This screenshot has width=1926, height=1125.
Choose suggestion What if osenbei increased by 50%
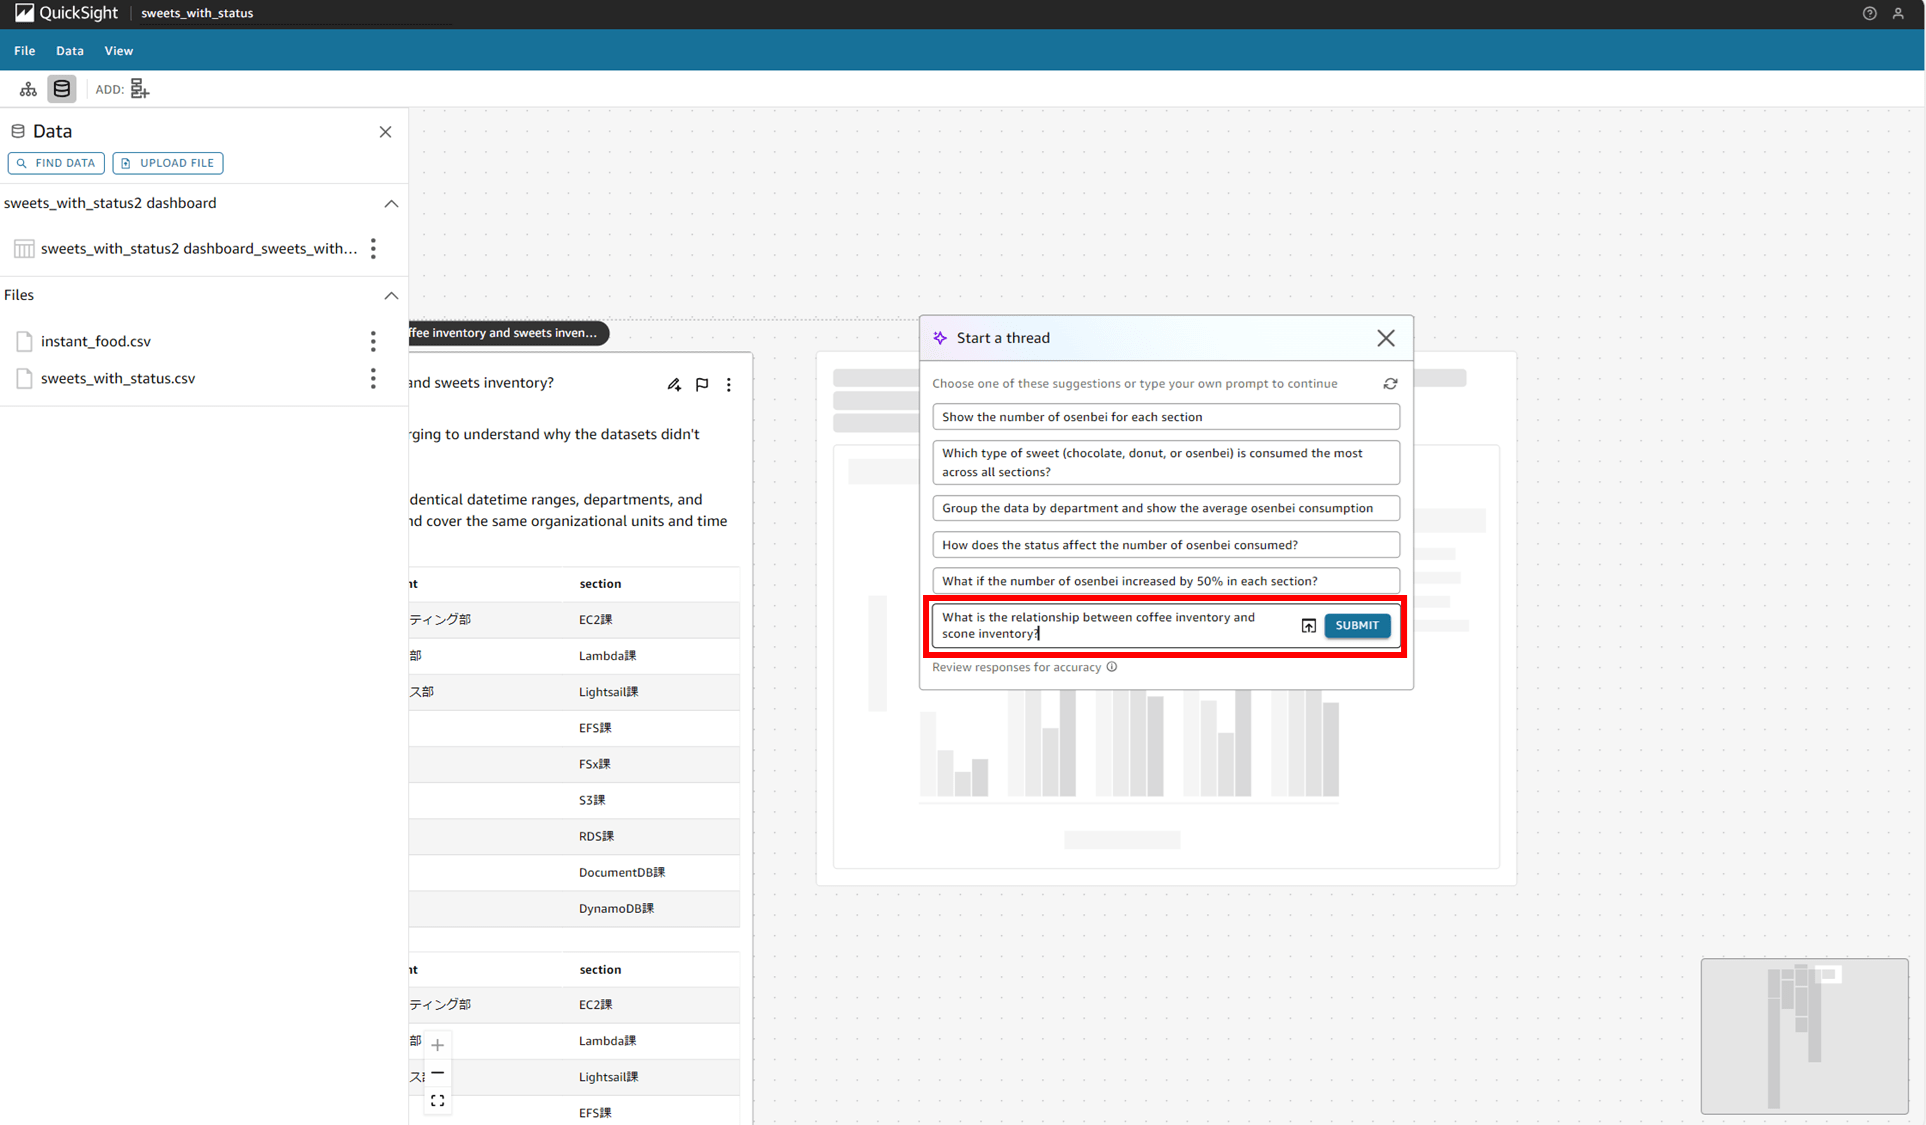point(1166,581)
